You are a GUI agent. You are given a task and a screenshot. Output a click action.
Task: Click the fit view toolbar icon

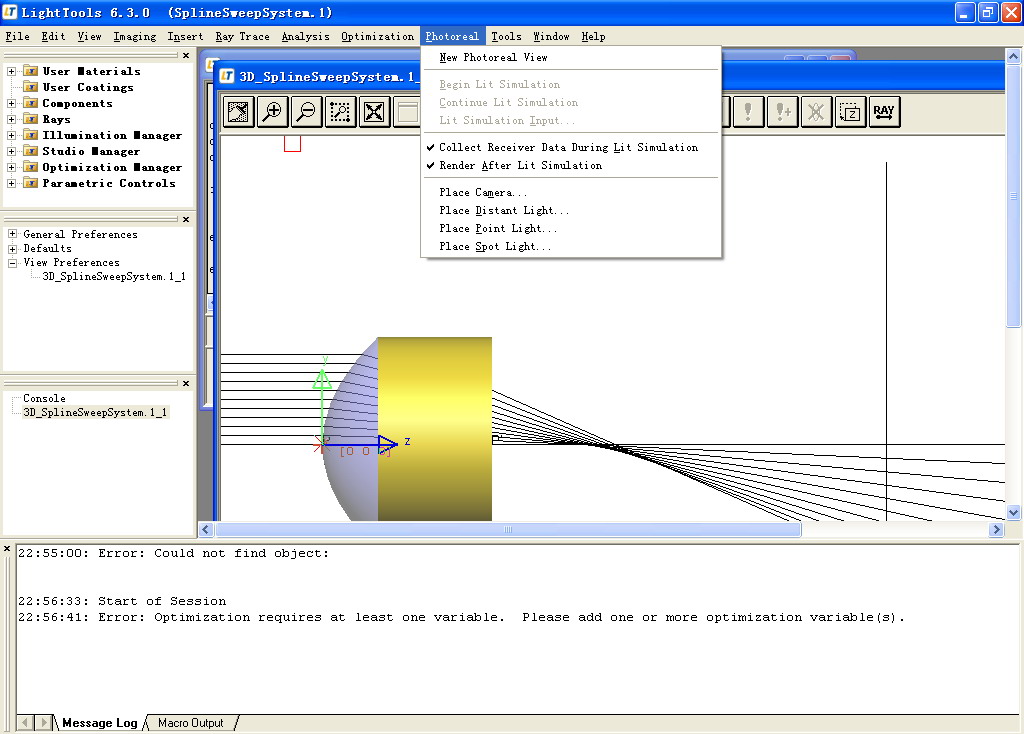(x=238, y=112)
